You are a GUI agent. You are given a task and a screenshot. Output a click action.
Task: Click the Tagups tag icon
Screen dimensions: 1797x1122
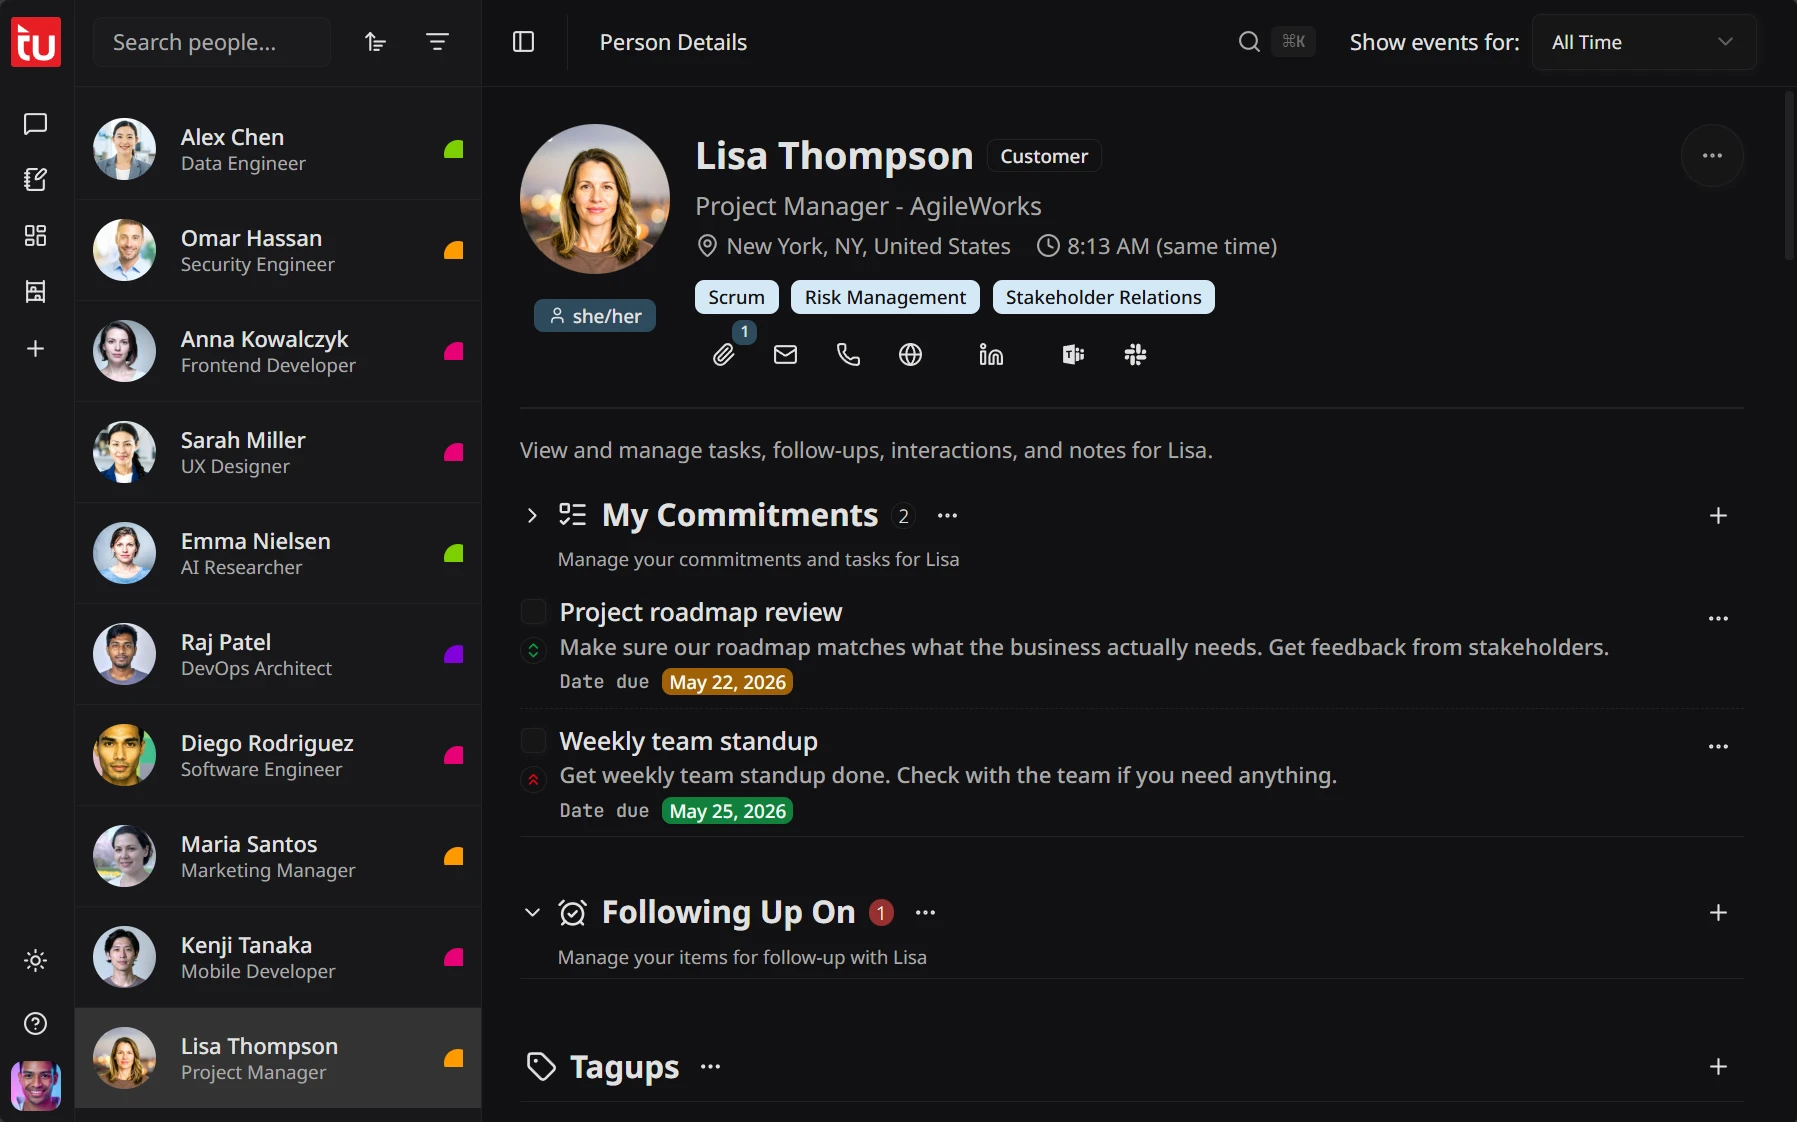541,1067
